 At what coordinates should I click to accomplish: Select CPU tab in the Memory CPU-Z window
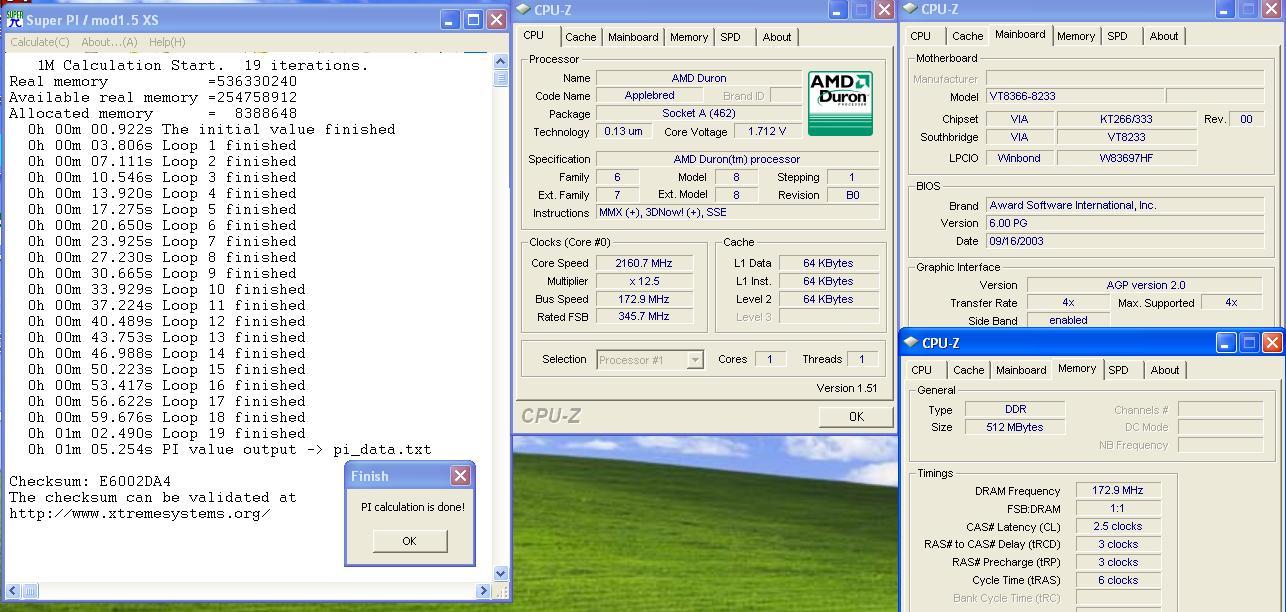coord(922,370)
